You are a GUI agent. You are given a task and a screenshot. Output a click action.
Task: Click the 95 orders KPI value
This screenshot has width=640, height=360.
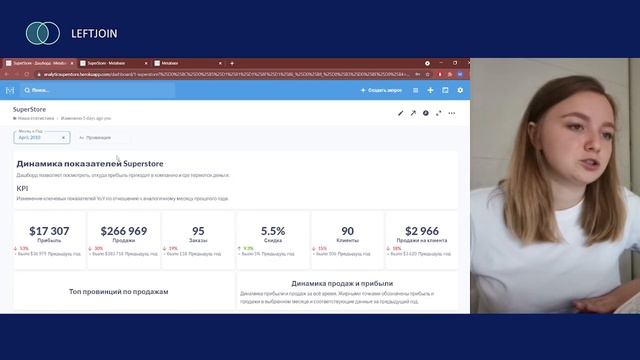(x=198, y=231)
